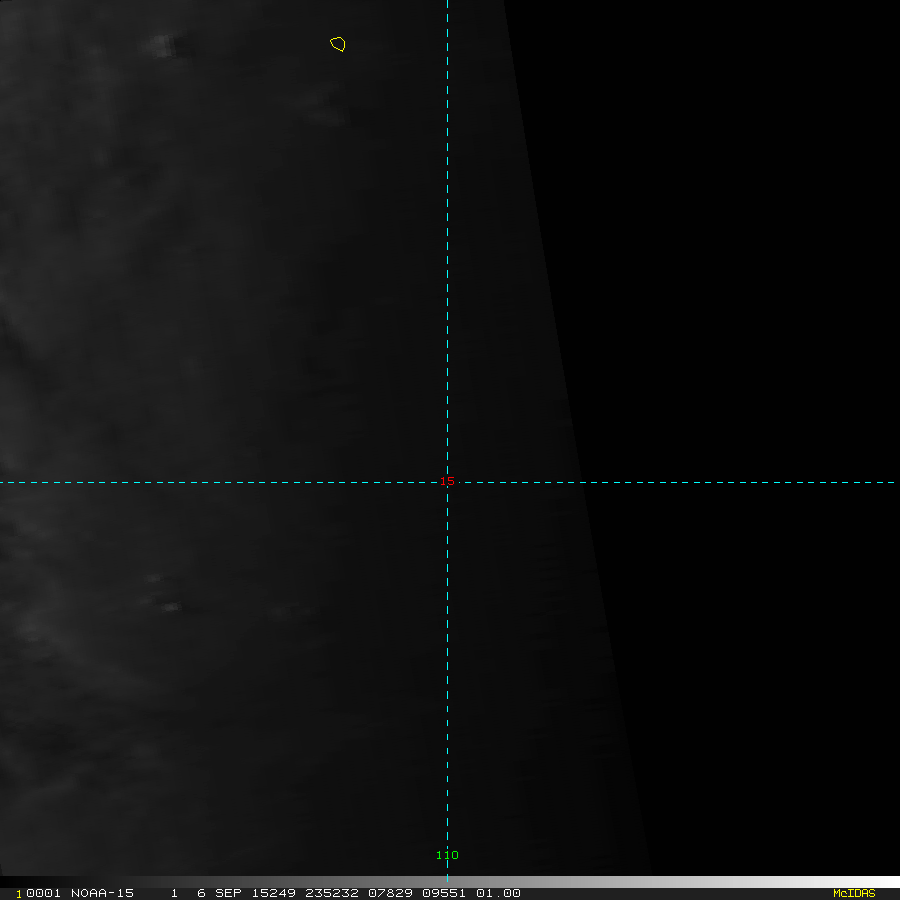Click the 15249 Julian day value
Viewport: 900px width, 900px height.
click(277, 893)
